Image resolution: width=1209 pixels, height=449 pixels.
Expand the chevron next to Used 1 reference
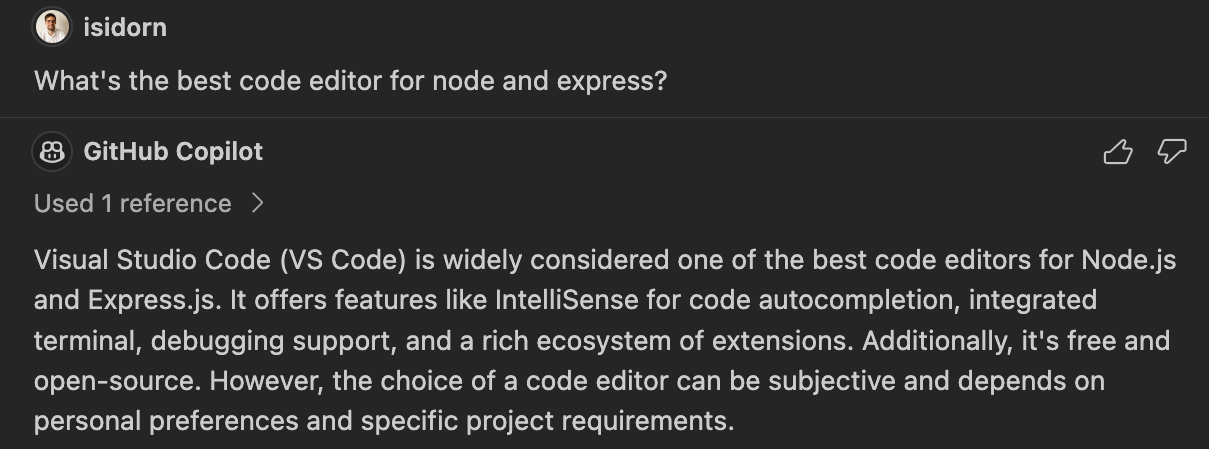[x=258, y=204]
